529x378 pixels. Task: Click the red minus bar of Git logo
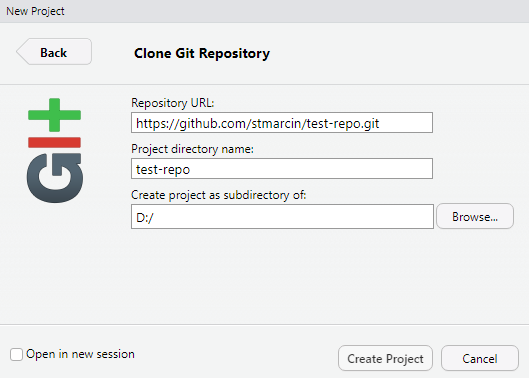pyautogui.click(x=54, y=142)
